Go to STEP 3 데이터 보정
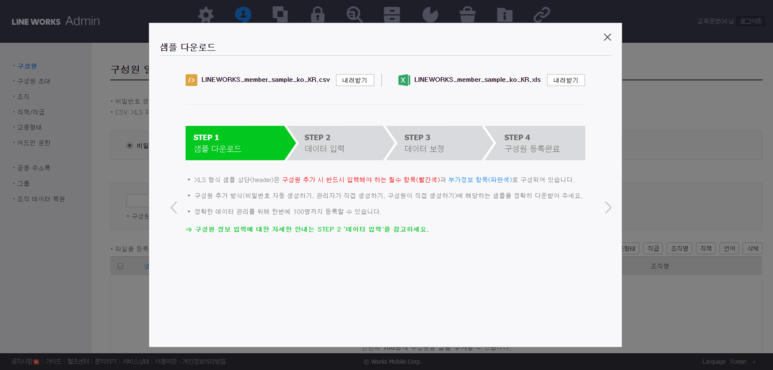This screenshot has width=773, height=370. 440,143
